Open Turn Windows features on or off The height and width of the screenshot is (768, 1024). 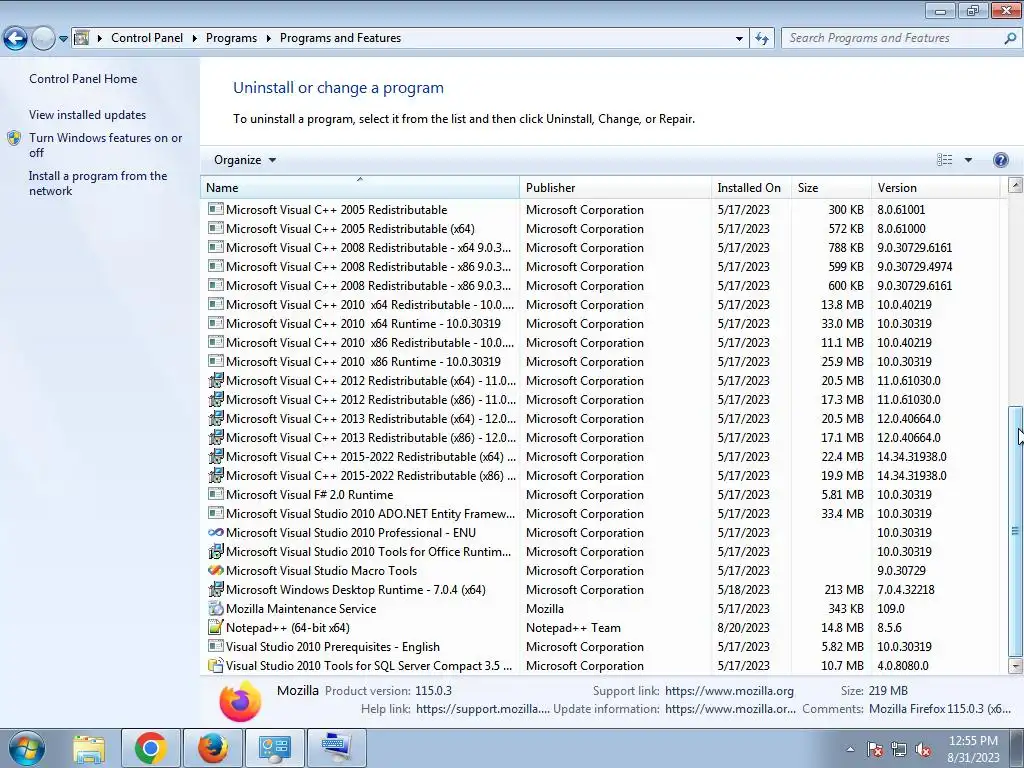[106, 145]
